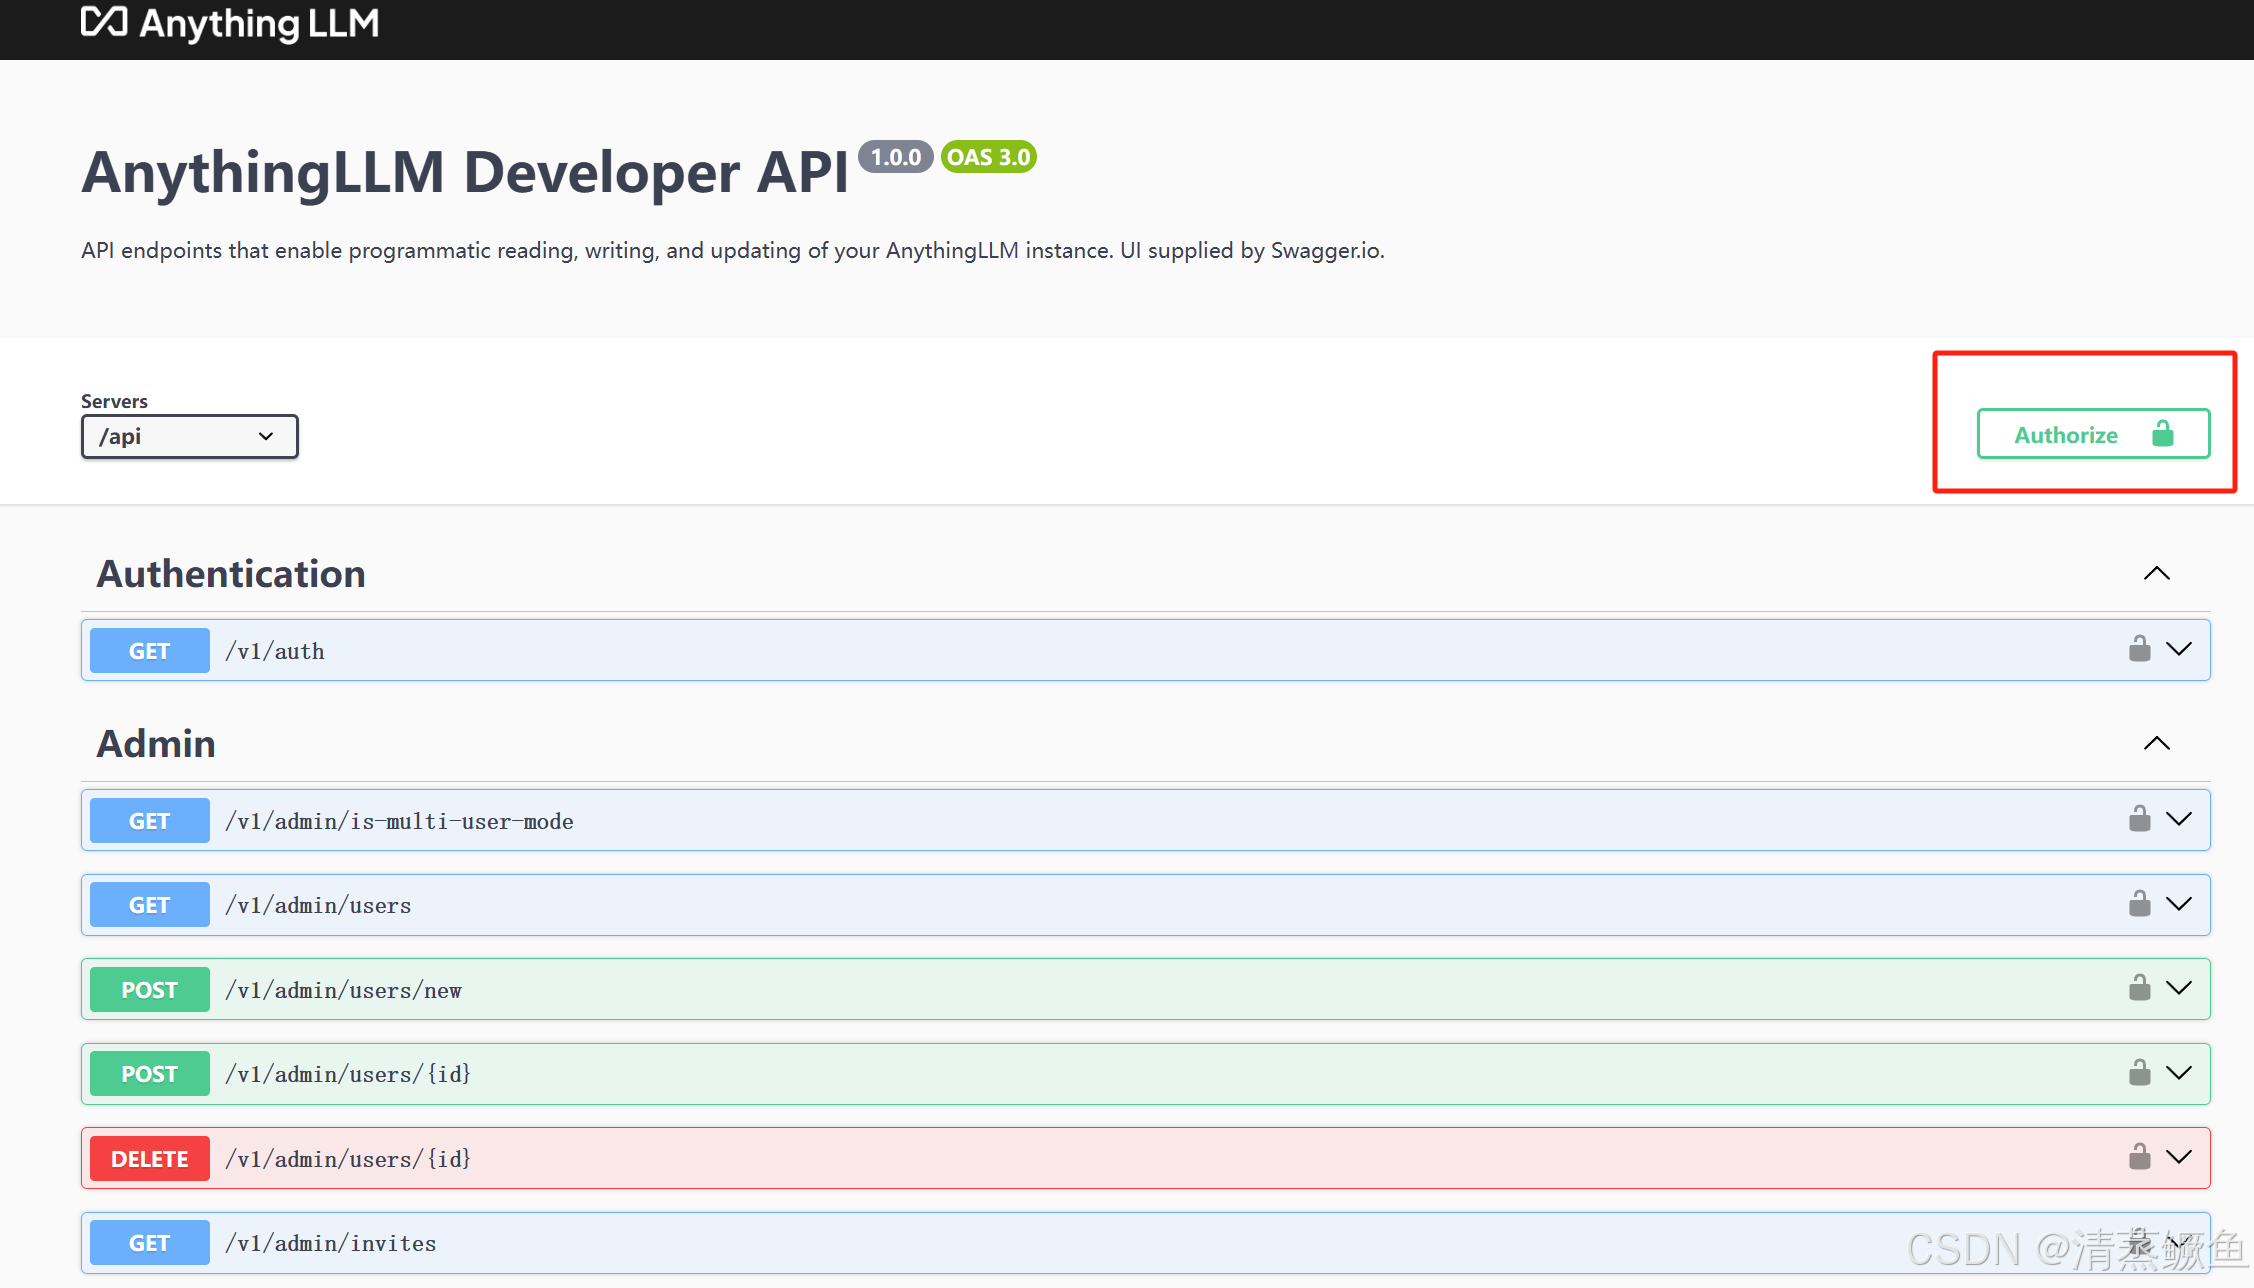
Task: Click the GET /v1/admin/invites method badge
Action: coord(149,1243)
